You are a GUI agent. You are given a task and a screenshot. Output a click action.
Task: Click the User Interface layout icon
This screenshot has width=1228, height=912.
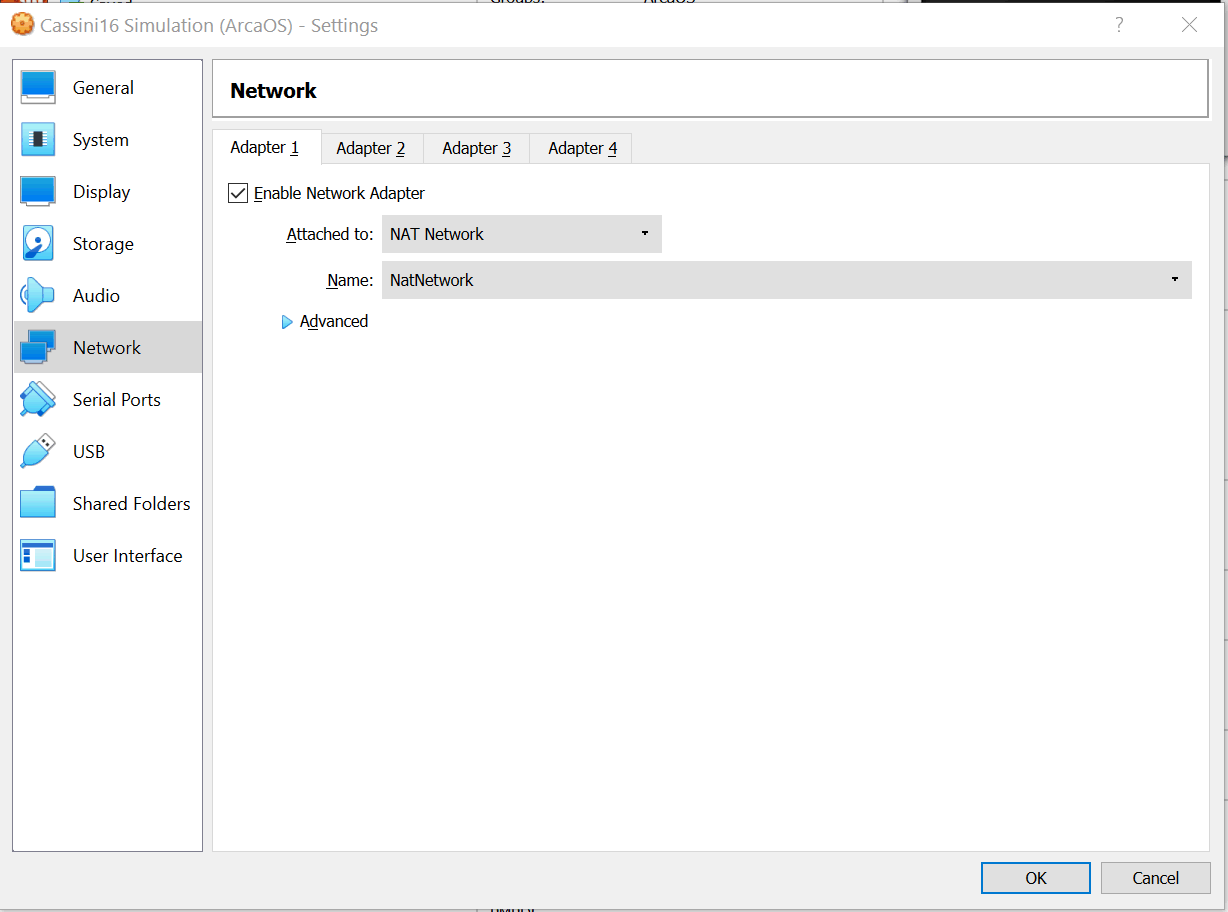[38, 556]
